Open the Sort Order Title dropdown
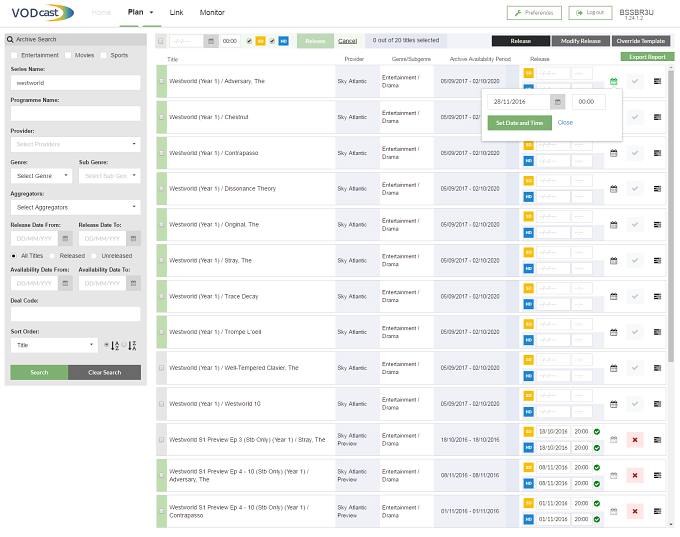The width and height of the screenshot is (680, 537). (54, 345)
